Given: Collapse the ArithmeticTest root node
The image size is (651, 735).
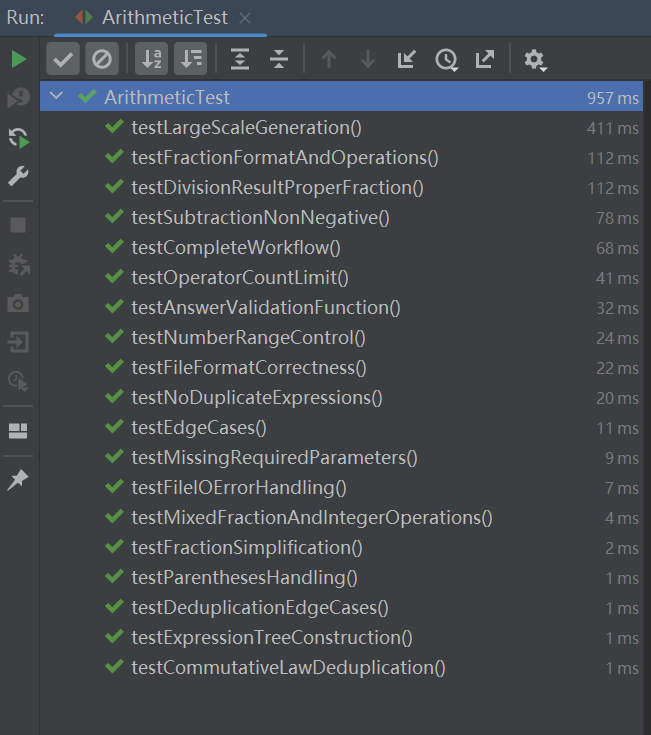Looking at the screenshot, I should (56, 96).
